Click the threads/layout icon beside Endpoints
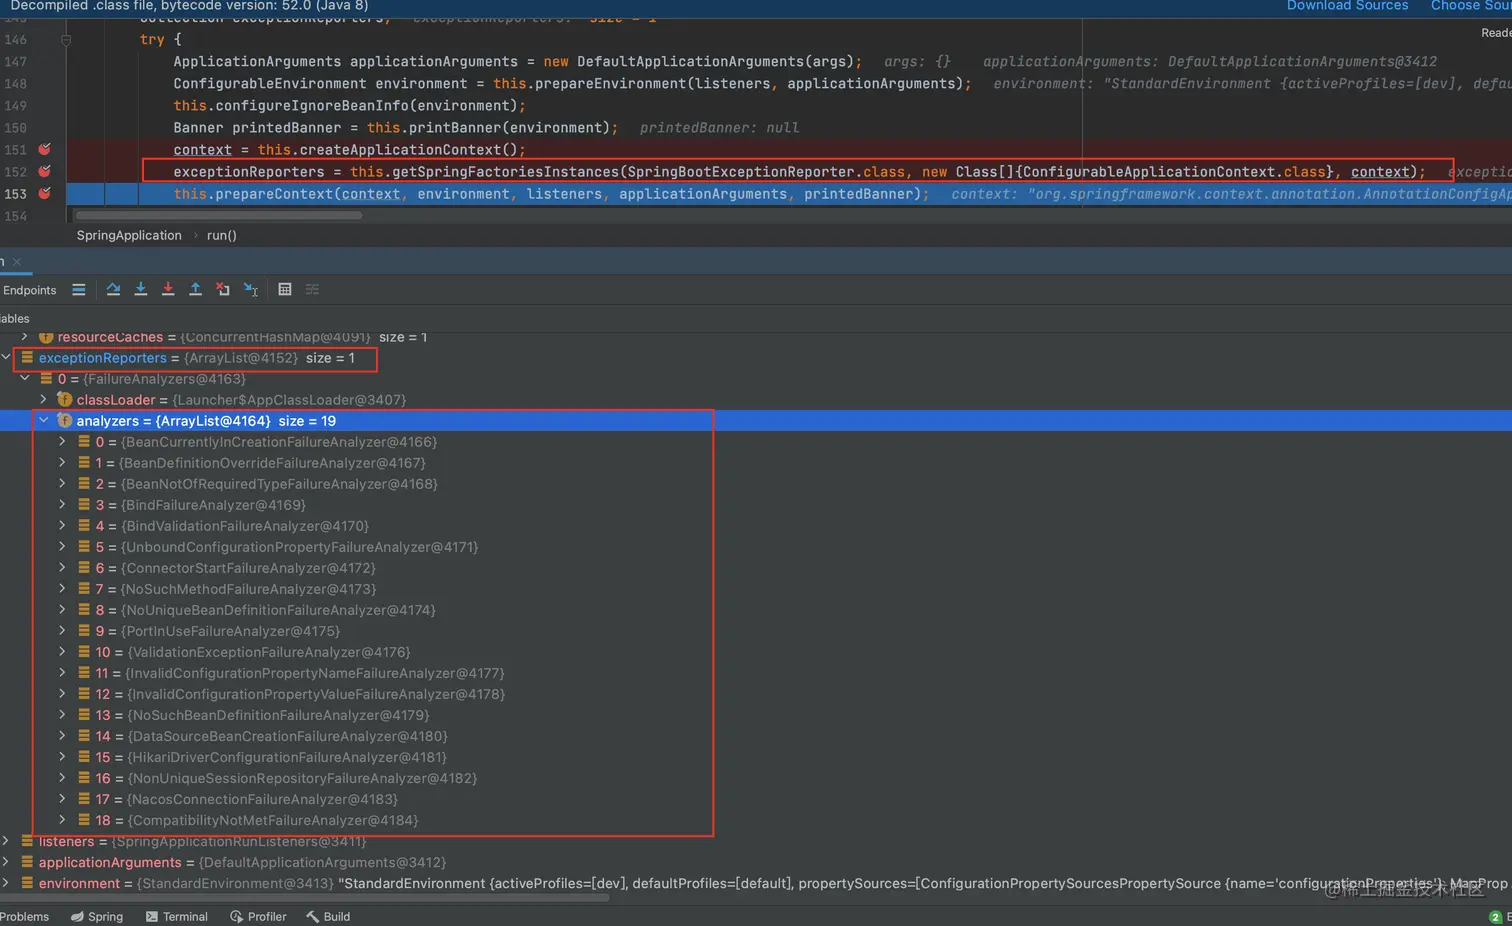The image size is (1512, 926). (x=79, y=290)
